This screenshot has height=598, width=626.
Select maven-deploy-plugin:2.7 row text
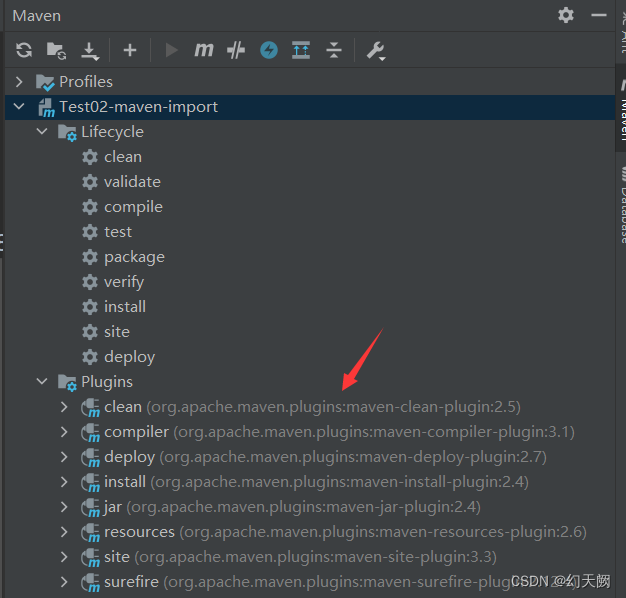click(325, 457)
